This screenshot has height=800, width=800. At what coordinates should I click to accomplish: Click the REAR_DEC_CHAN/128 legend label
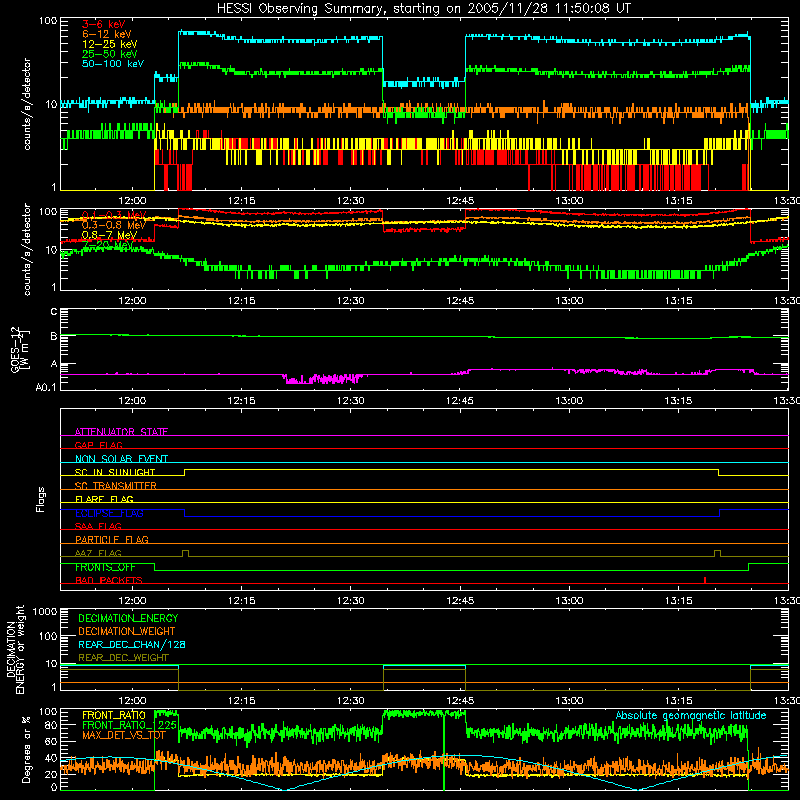(x=132, y=644)
